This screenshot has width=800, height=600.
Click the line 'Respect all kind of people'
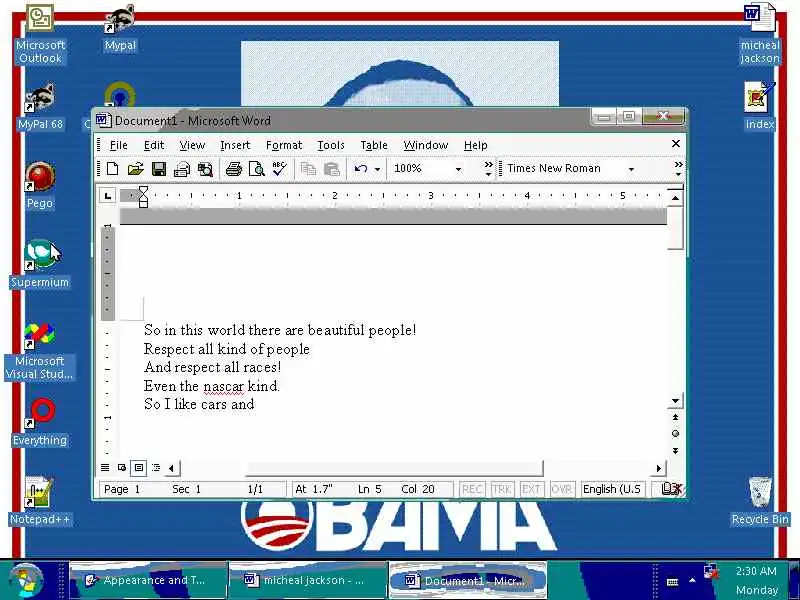227,349
